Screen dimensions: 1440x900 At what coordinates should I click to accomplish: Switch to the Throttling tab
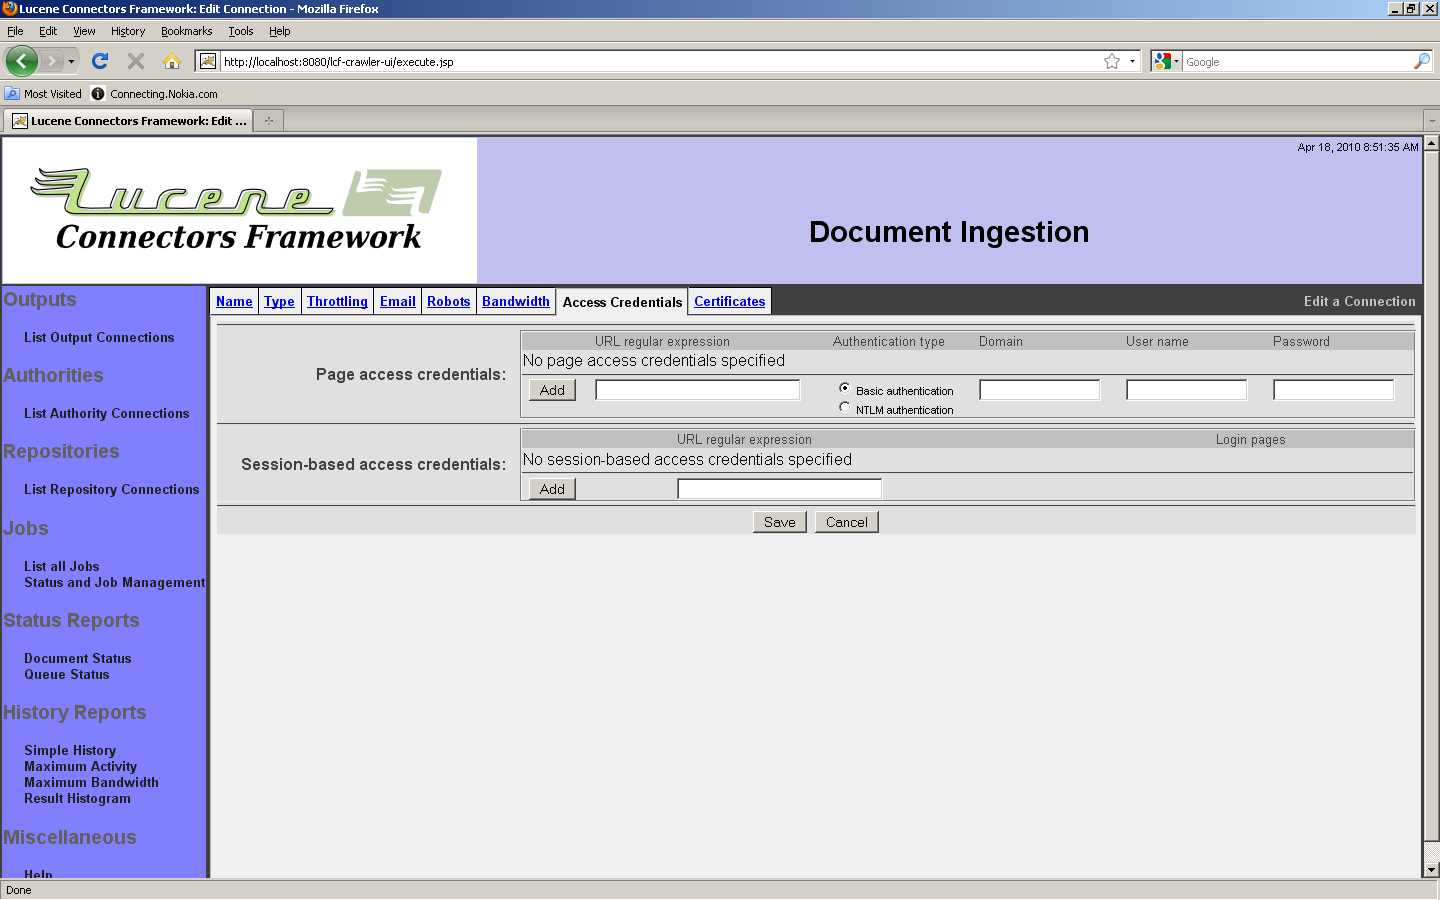[337, 301]
